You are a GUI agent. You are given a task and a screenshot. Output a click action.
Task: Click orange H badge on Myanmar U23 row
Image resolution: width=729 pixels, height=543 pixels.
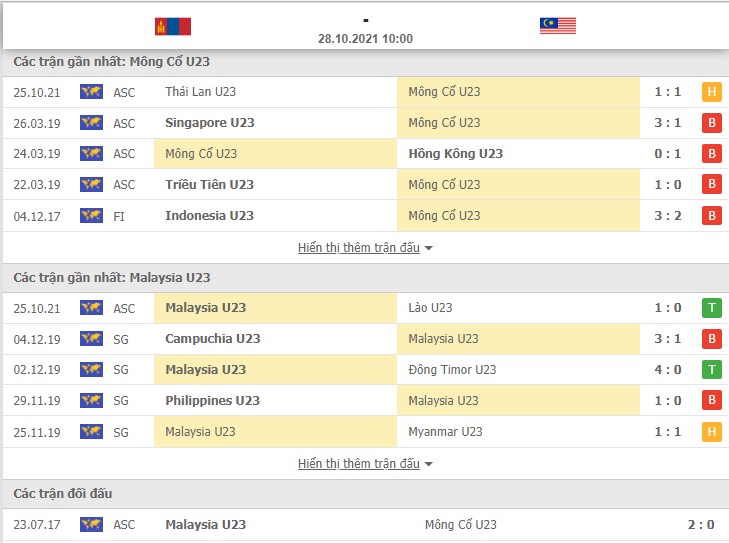711,431
